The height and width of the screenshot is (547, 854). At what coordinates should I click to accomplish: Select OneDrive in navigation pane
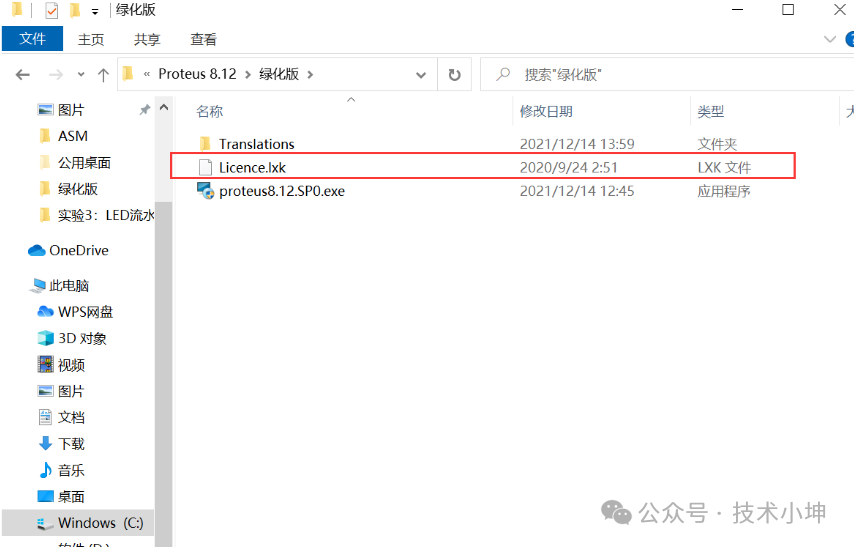point(78,251)
